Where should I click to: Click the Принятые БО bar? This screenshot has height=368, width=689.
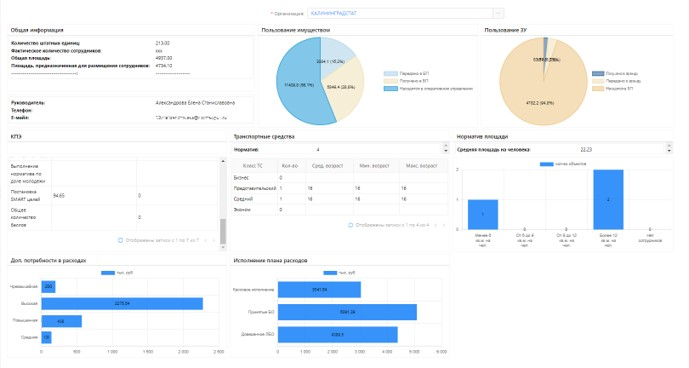point(347,312)
